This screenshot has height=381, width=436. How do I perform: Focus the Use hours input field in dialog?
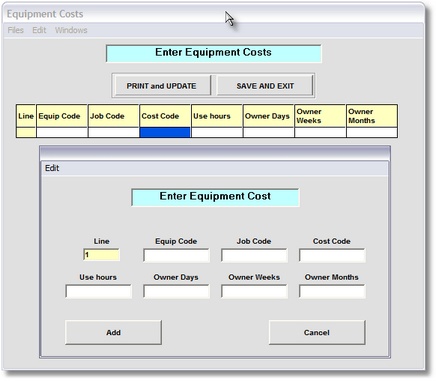98,292
